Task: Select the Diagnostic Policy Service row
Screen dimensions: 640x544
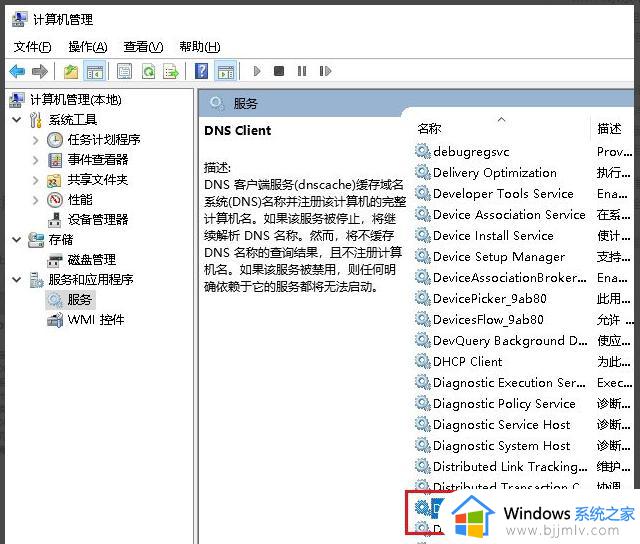Action: pos(523,404)
